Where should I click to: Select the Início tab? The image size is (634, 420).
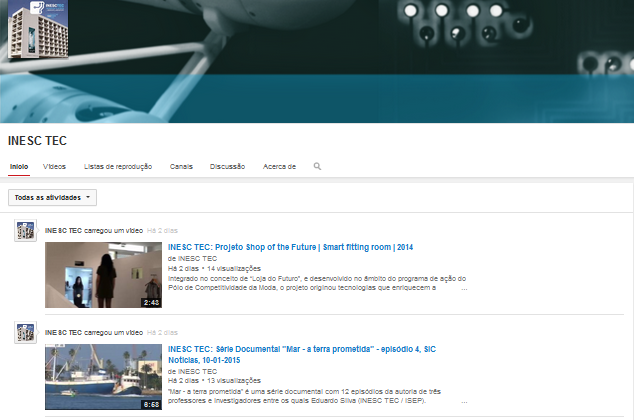[x=19, y=167]
